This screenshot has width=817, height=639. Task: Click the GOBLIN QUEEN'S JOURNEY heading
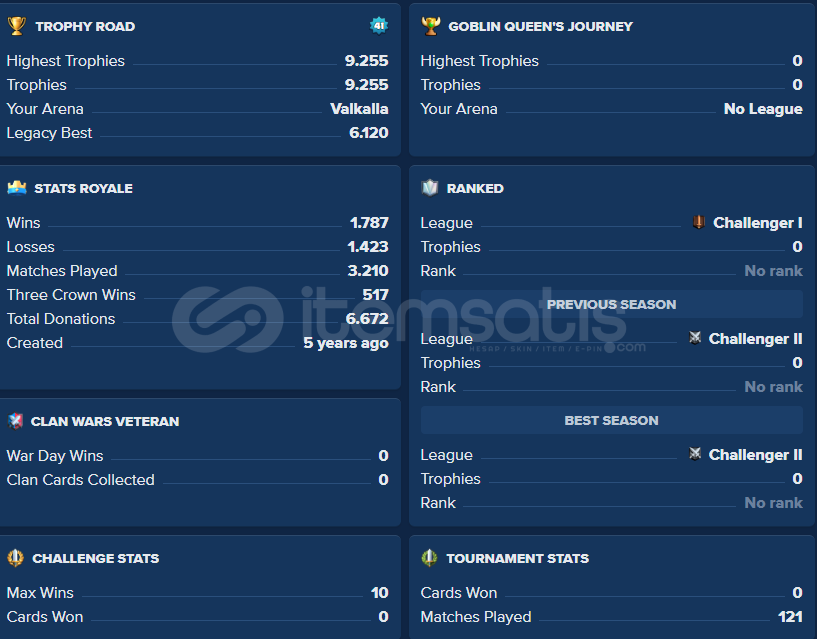pyautogui.click(x=540, y=27)
